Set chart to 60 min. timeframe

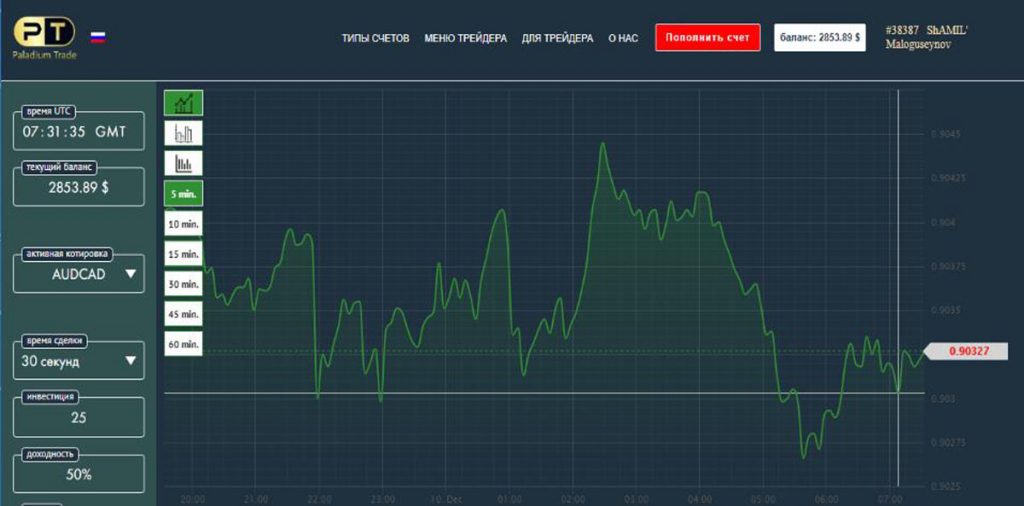tap(183, 344)
